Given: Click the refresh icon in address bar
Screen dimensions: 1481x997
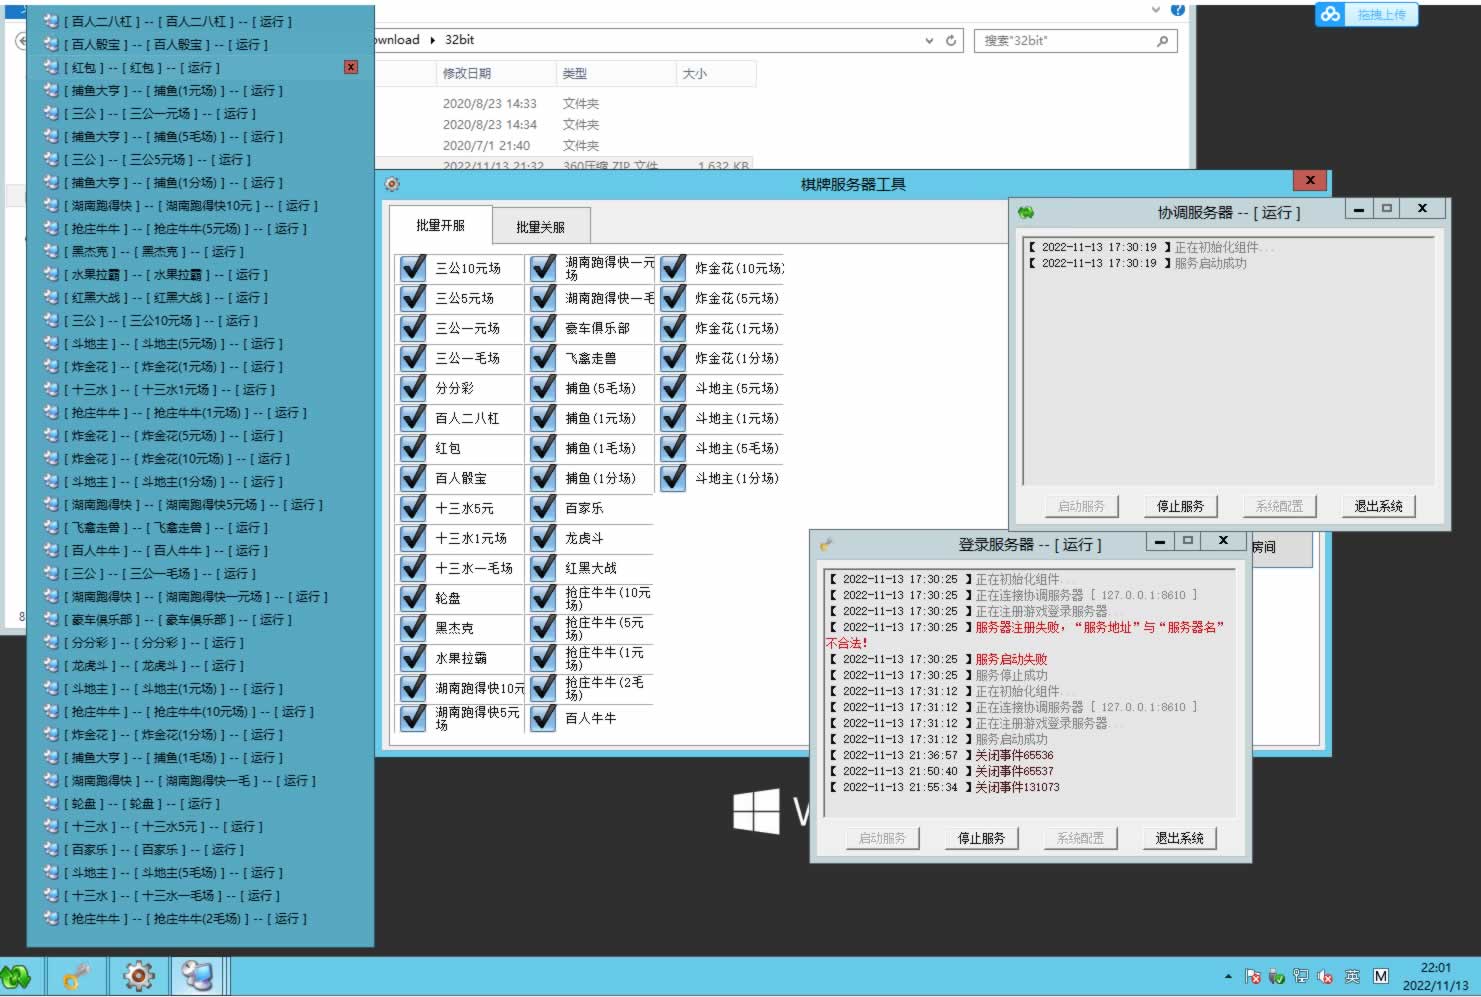Looking at the screenshot, I should pyautogui.click(x=951, y=41).
